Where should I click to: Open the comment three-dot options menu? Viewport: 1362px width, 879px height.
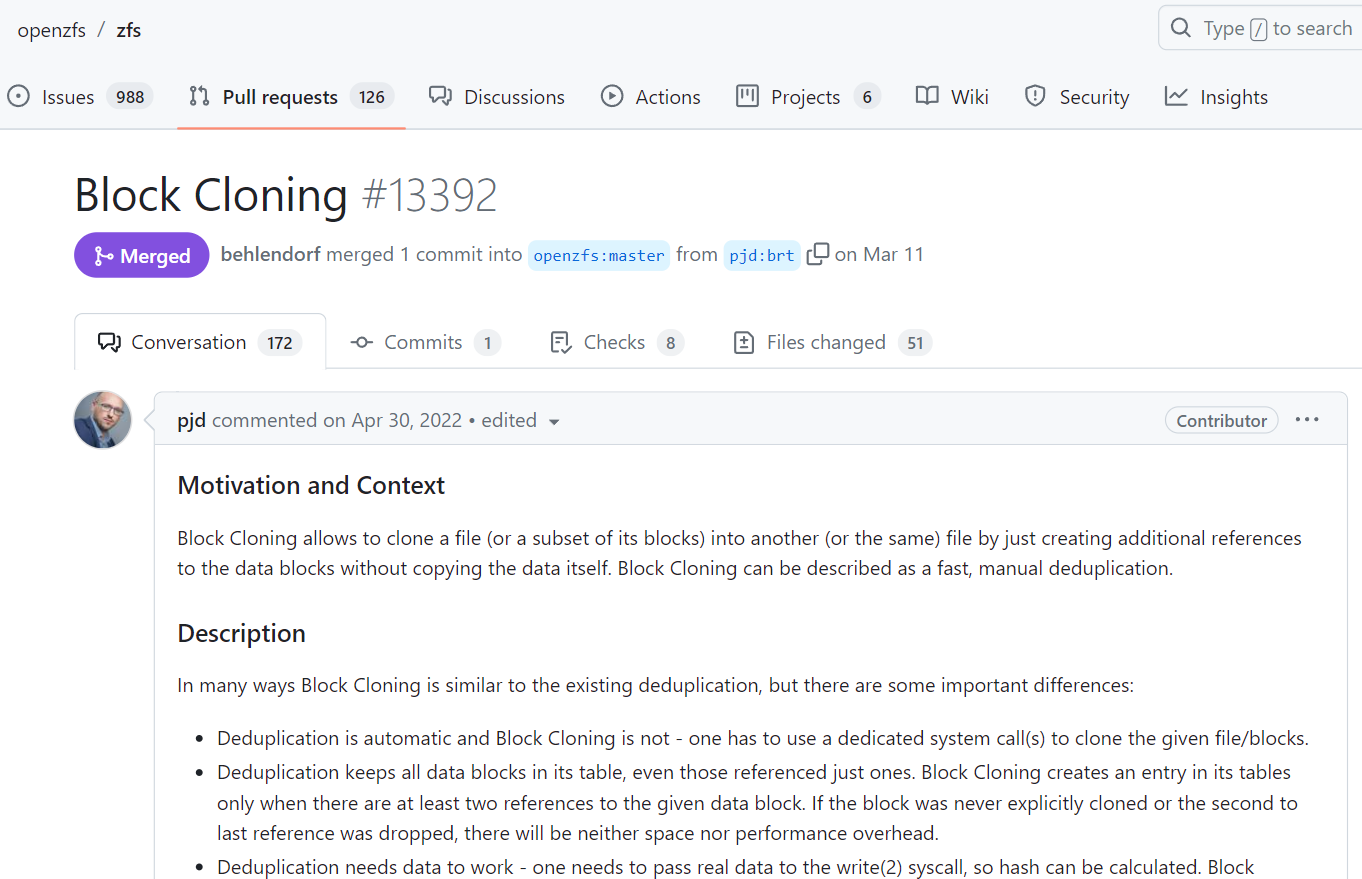[x=1307, y=420]
